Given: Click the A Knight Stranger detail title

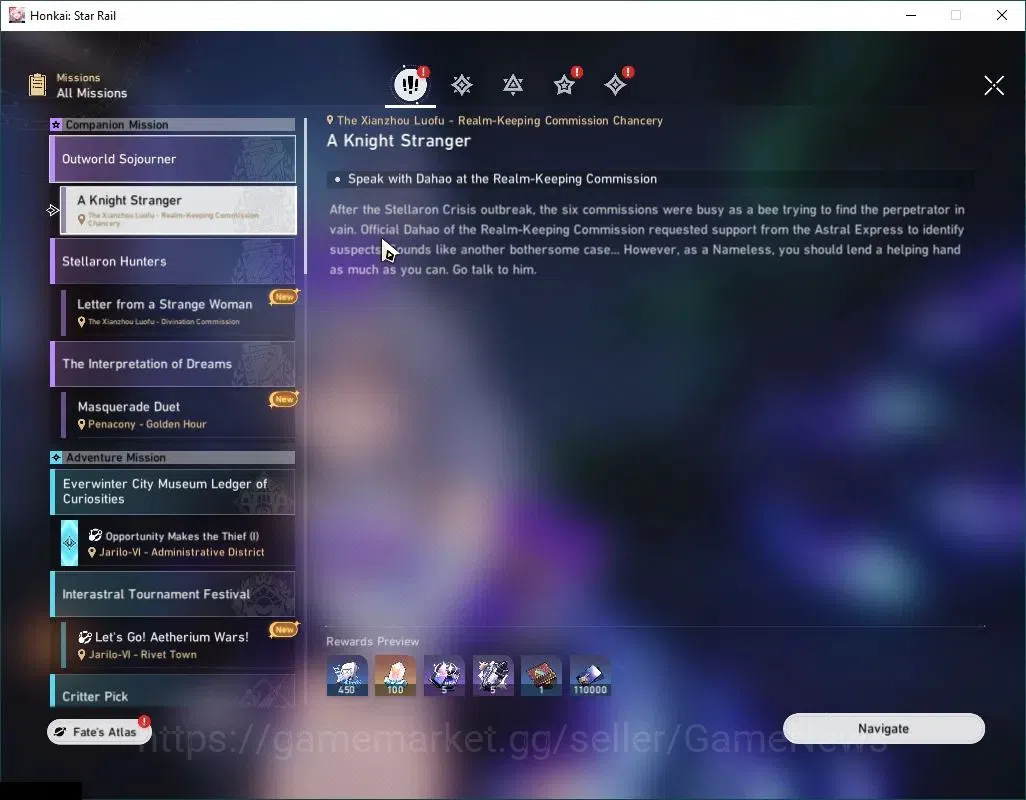Looking at the screenshot, I should click(398, 141).
